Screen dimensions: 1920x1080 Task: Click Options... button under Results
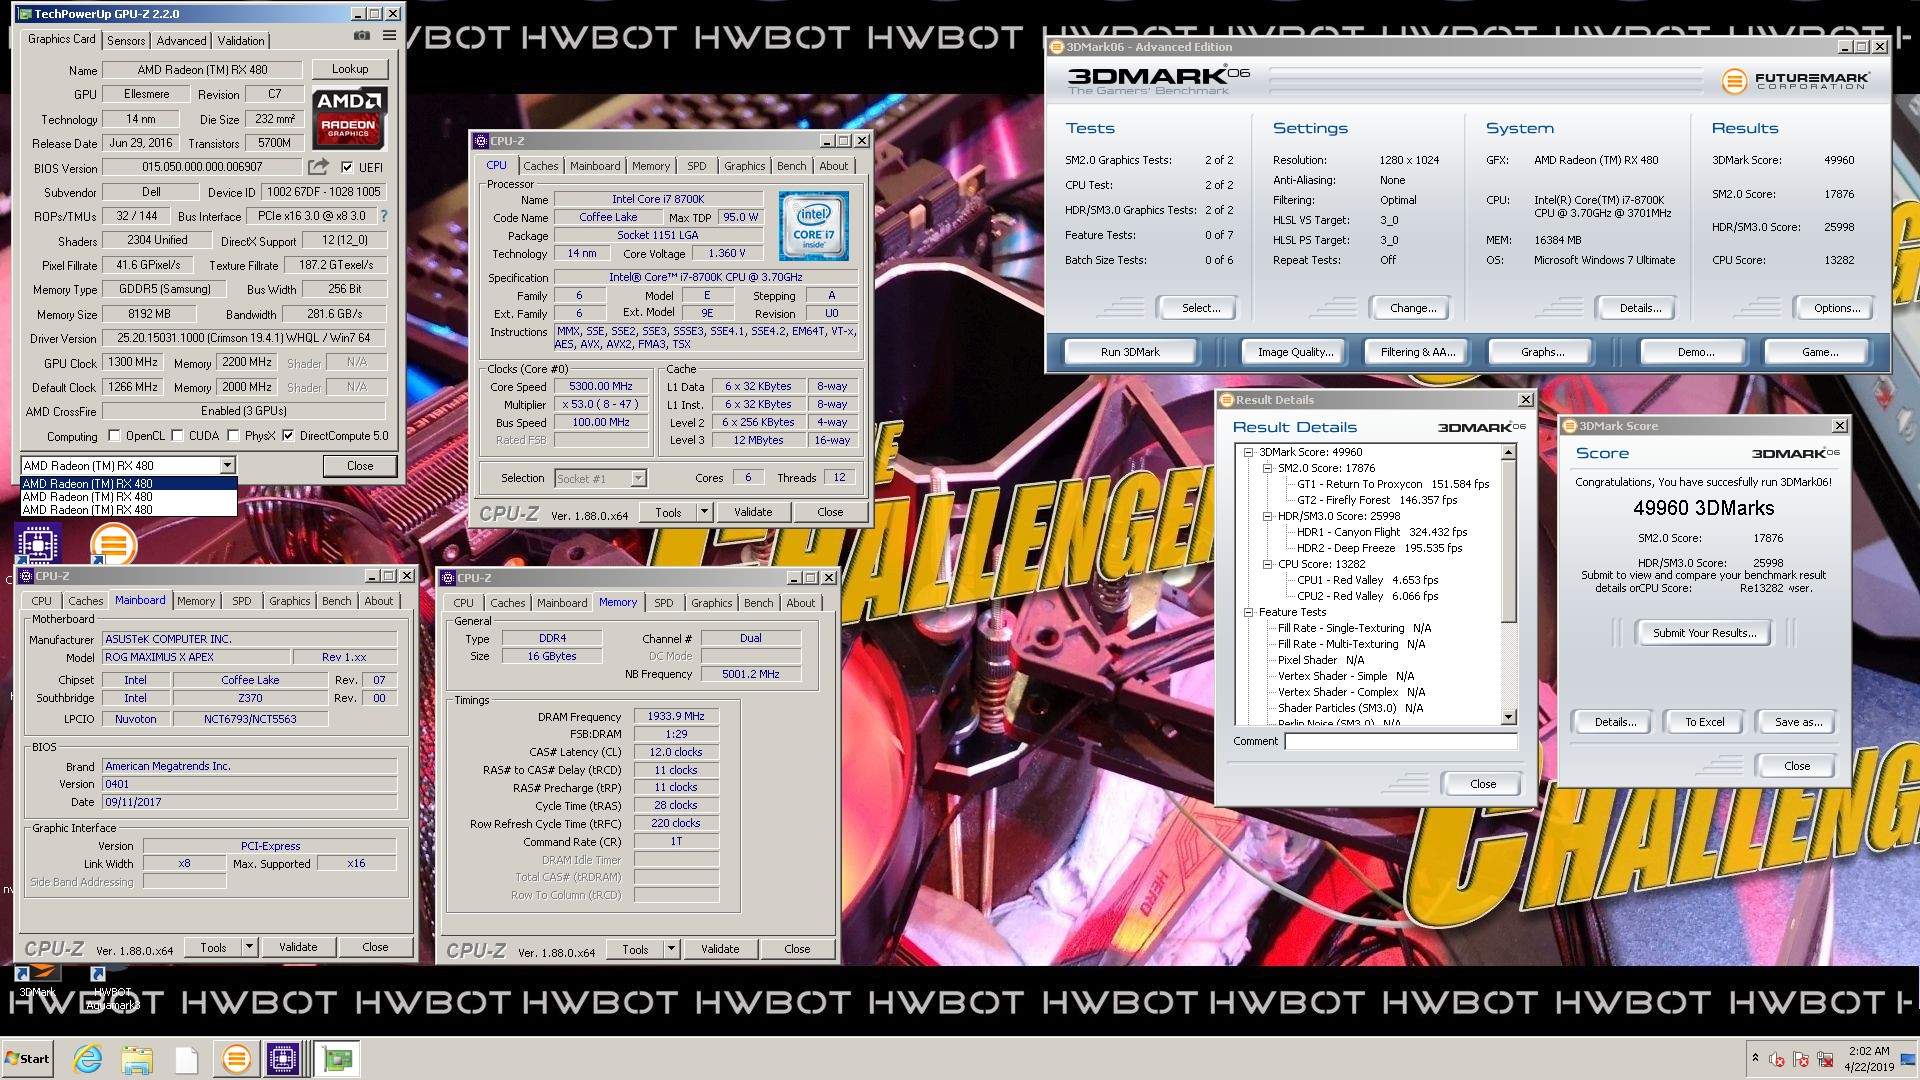(x=1837, y=308)
